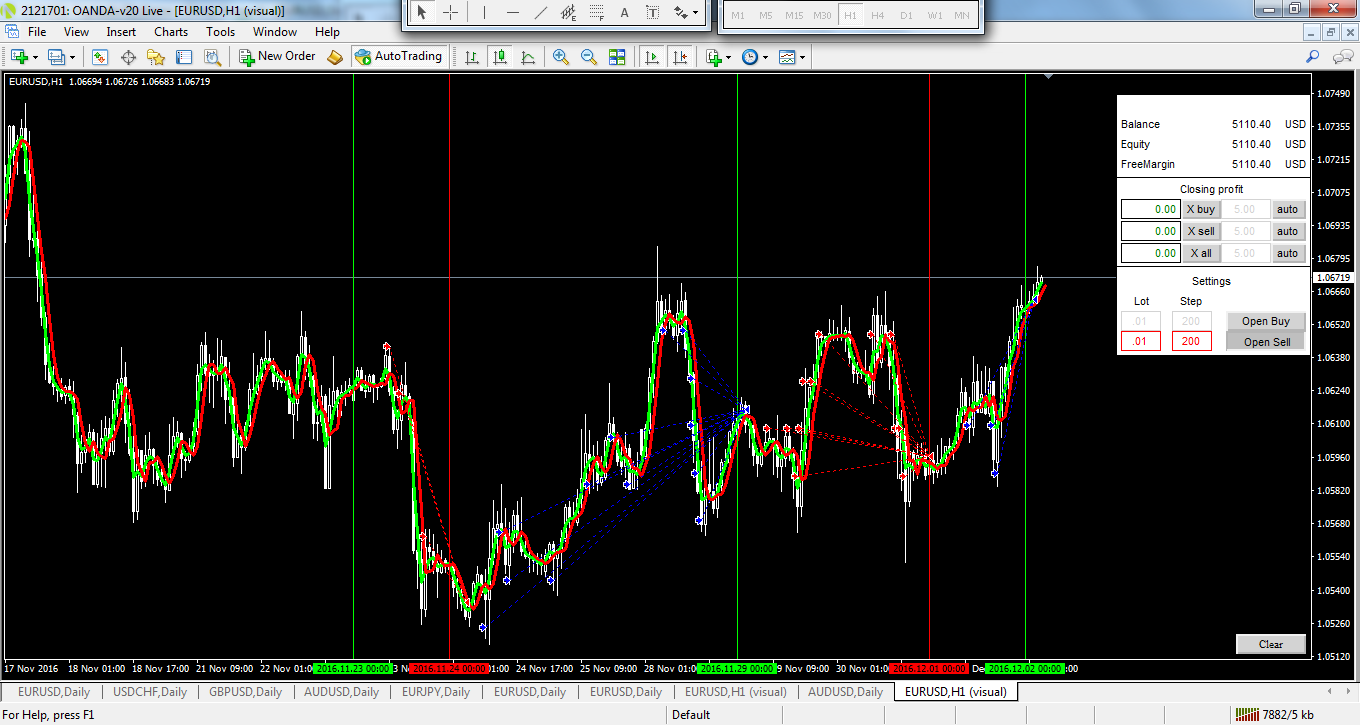
Task: Click the red Step input field 200
Action: [x=1191, y=342]
